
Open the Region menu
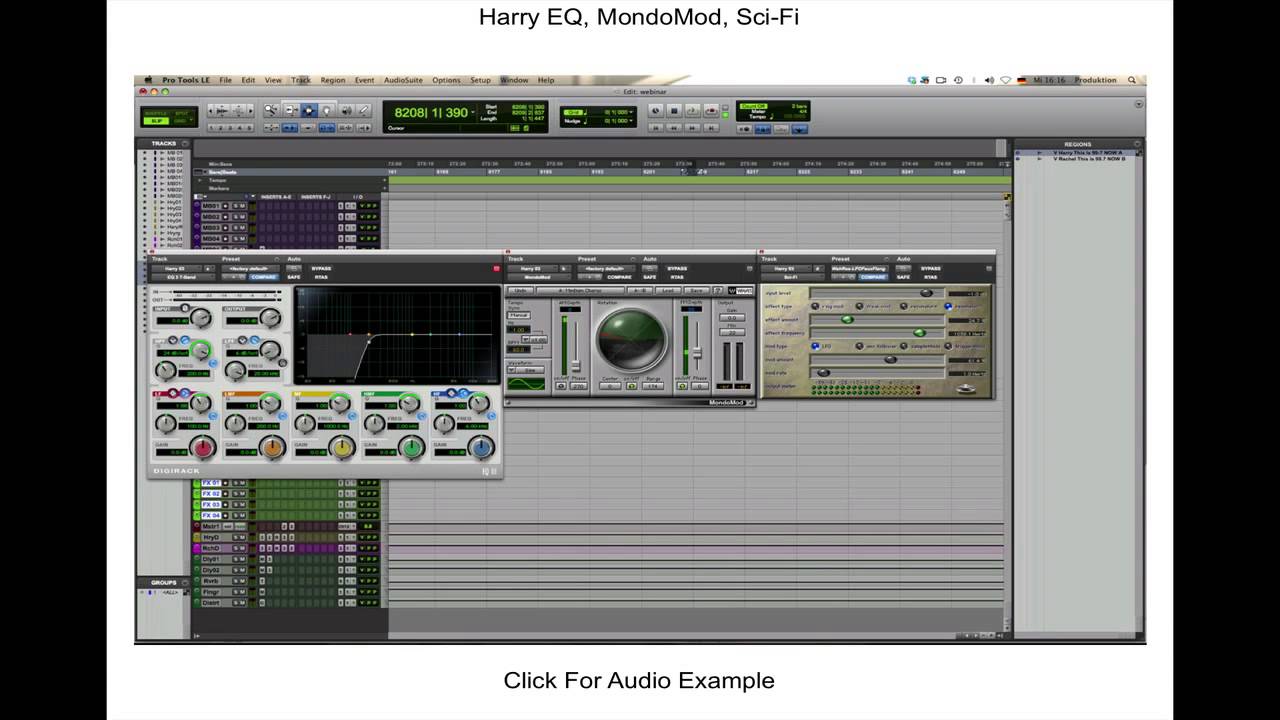(x=333, y=80)
